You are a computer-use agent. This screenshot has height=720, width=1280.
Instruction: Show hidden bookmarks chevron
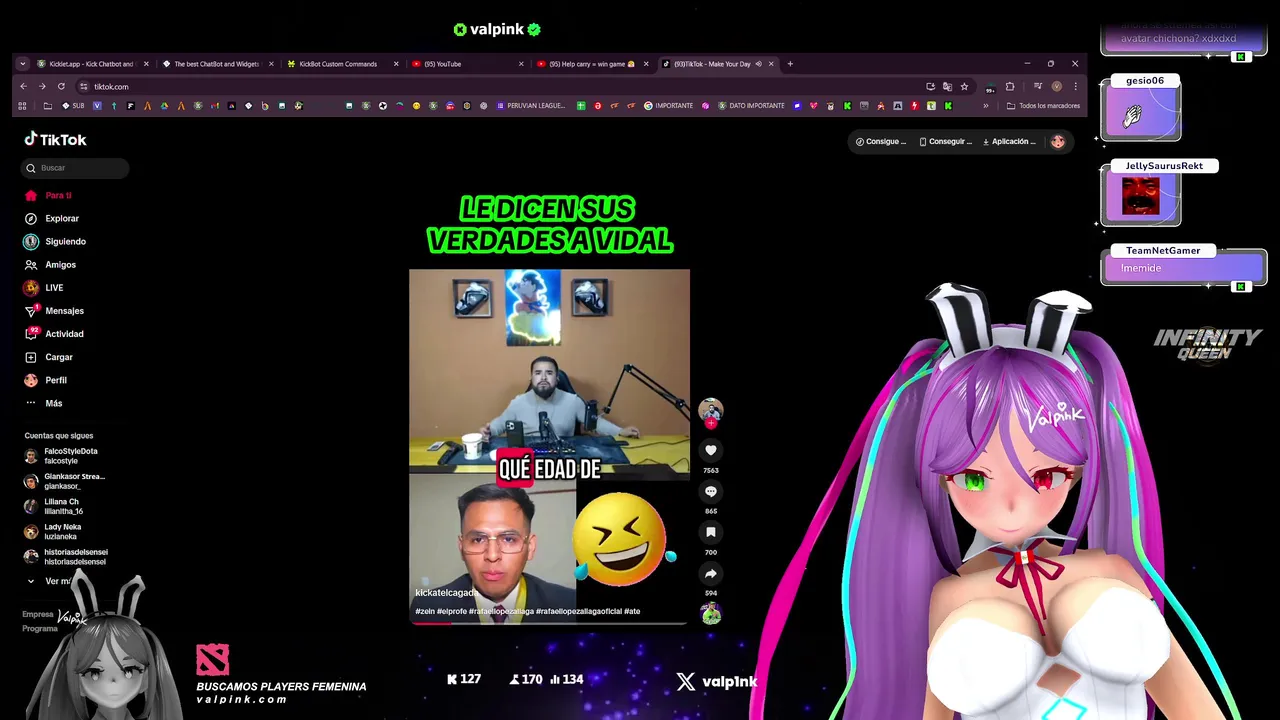pyautogui.click(x=986, y=106)
